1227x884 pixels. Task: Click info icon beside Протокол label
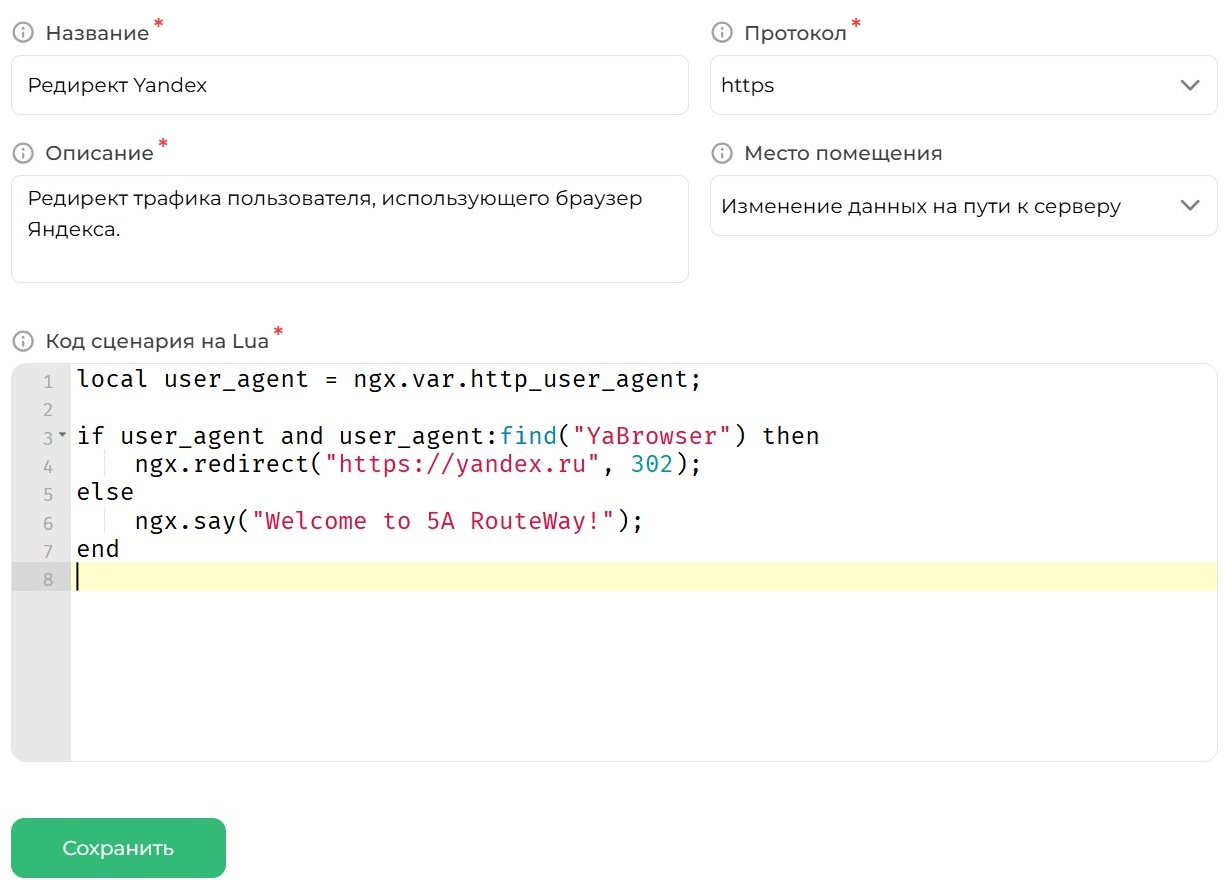(720, 33)
